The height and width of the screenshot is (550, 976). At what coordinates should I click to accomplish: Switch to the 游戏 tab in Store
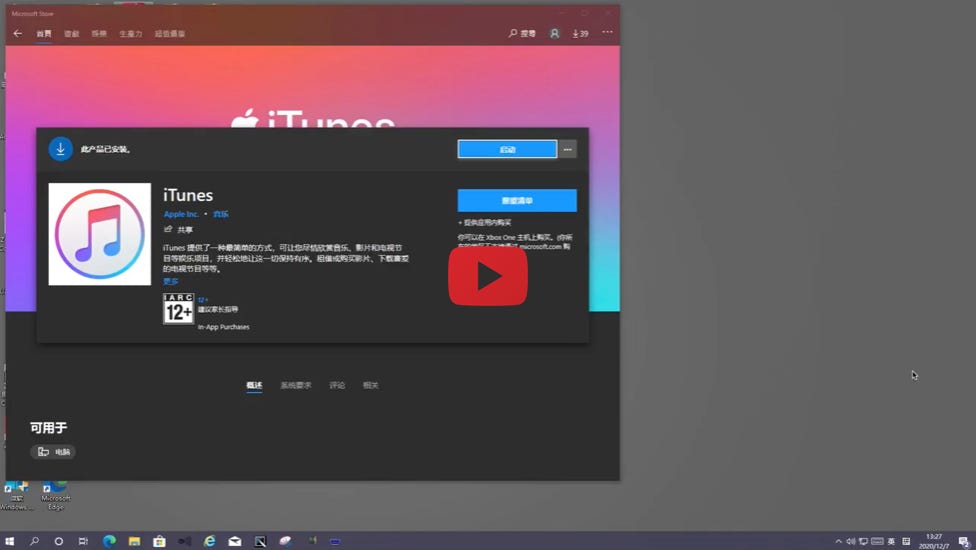[72, 34]
